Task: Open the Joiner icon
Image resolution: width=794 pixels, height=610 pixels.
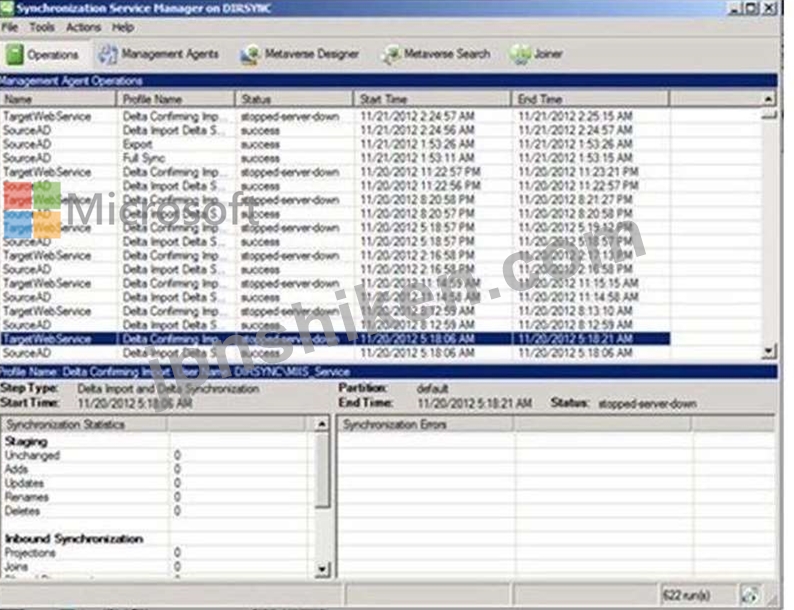Action: pos(520,54)
